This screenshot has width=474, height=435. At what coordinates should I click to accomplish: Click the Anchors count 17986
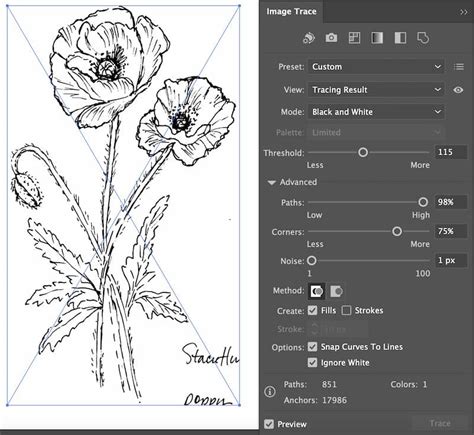pos(334,400)
